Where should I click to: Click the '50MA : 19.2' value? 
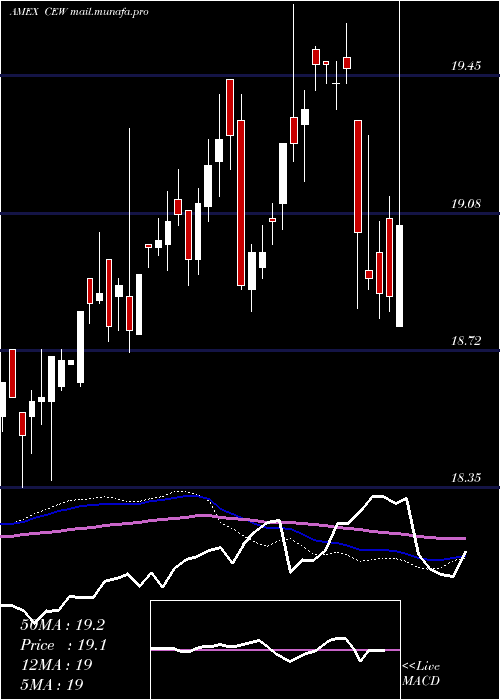62,625
